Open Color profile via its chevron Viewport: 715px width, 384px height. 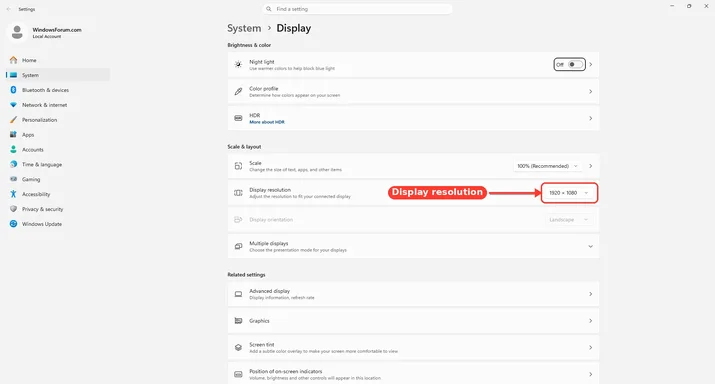591,91
